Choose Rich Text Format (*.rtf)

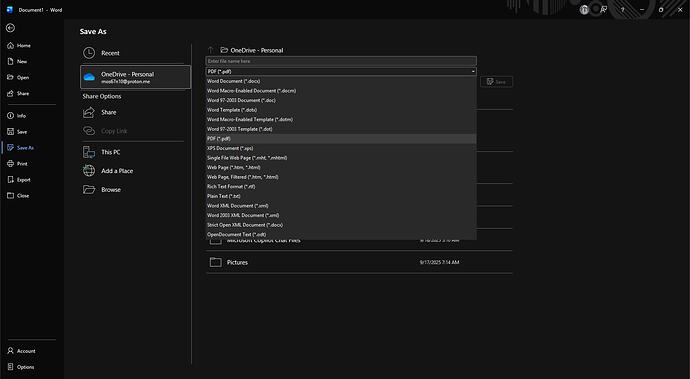pos(341,187)
